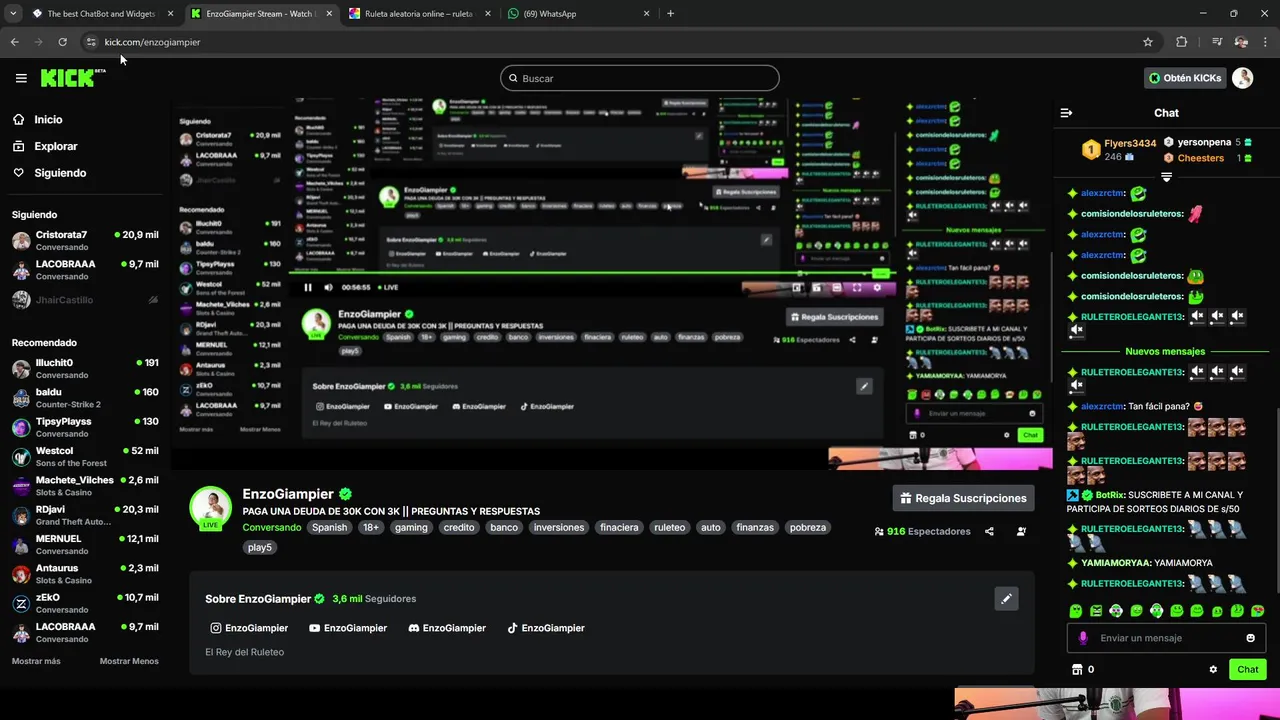Click Mostrar Menos in the sidebar

coord(129,661)
